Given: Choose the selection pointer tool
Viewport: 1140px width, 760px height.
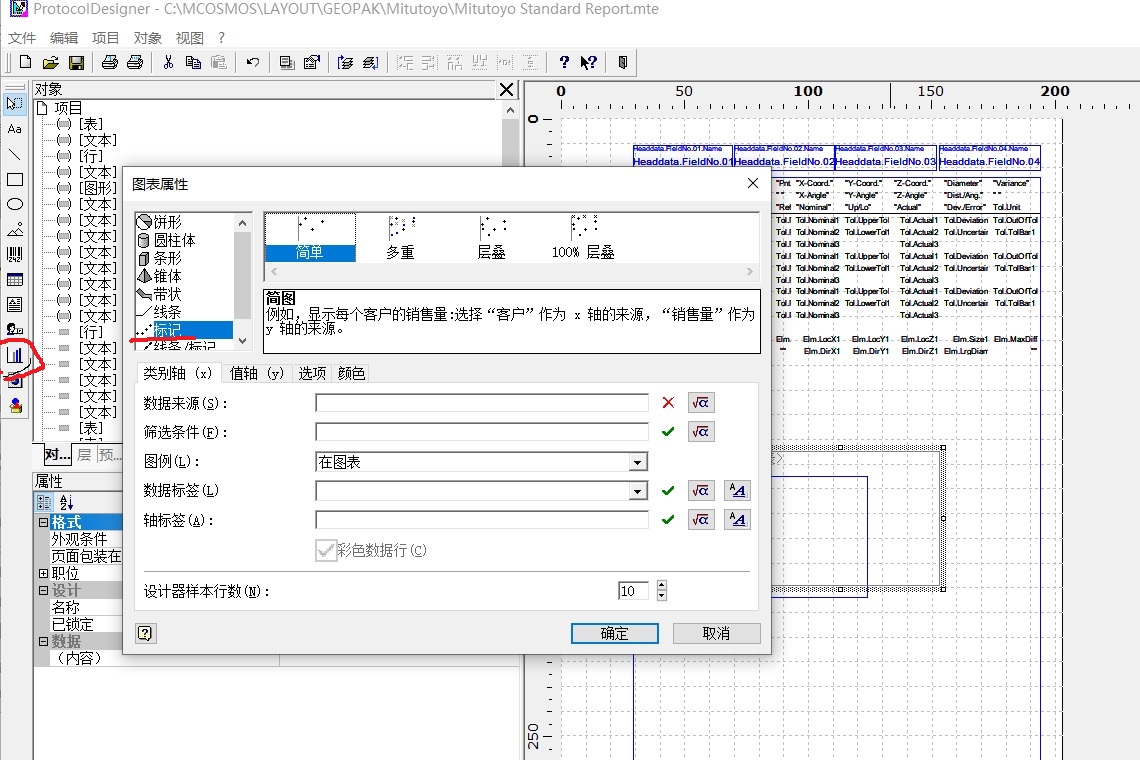Looking at the screenshot, I should 15,103.
